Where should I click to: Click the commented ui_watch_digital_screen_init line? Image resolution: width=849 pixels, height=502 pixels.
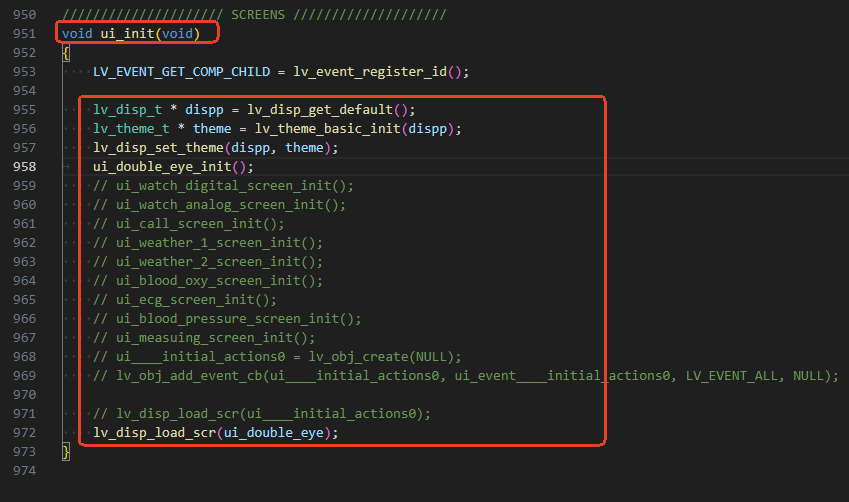pyautogui.click(x=223, y=186)
